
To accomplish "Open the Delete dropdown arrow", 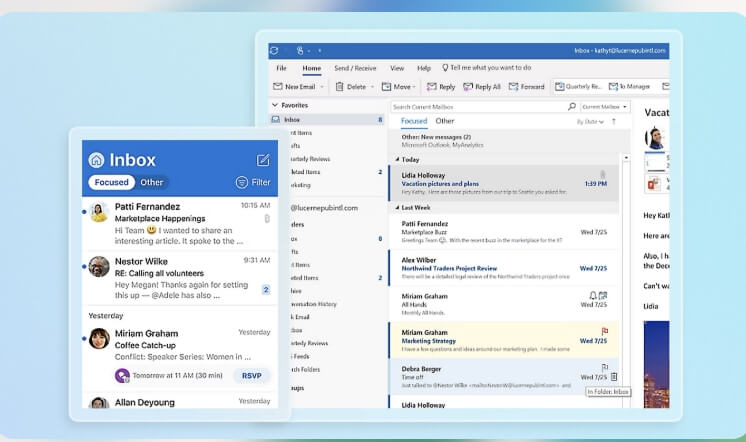I will pos(372,87).
